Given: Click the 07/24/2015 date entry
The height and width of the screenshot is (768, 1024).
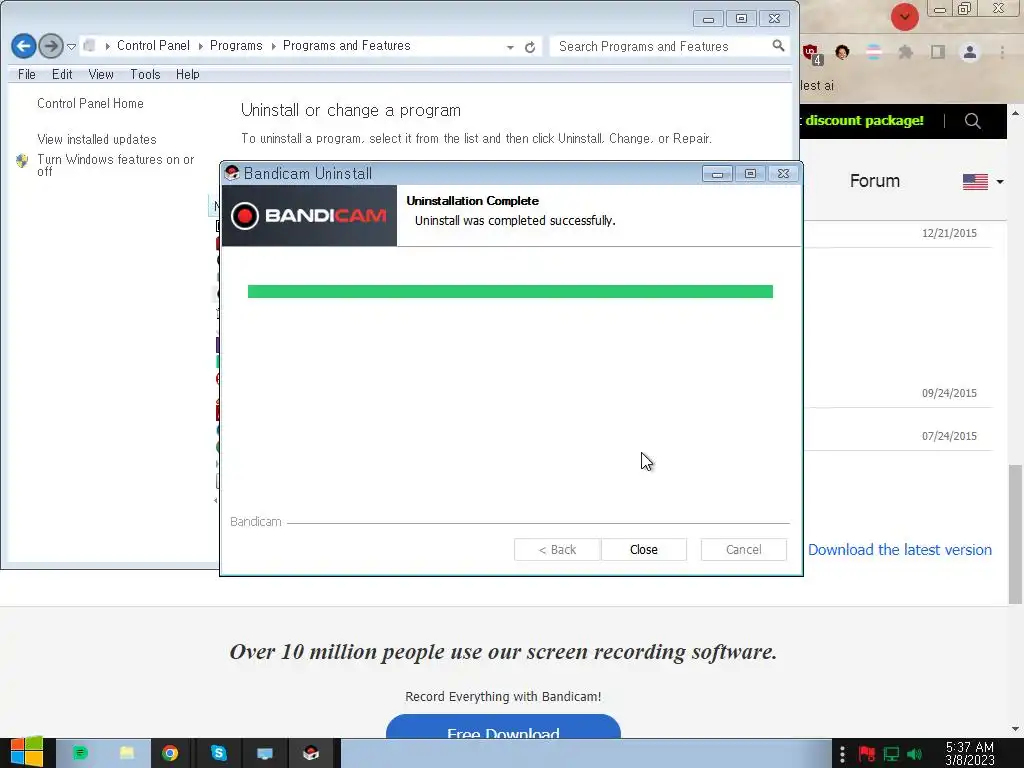Looking at the screenshot, I should coord(949,436).
